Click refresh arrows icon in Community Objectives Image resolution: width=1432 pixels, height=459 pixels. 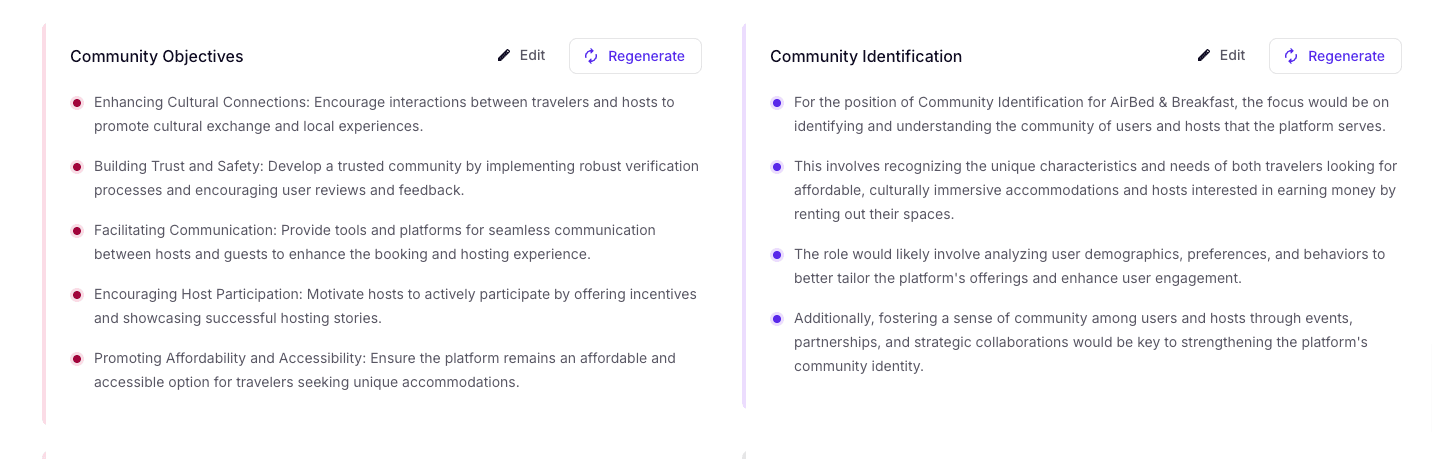591,56
